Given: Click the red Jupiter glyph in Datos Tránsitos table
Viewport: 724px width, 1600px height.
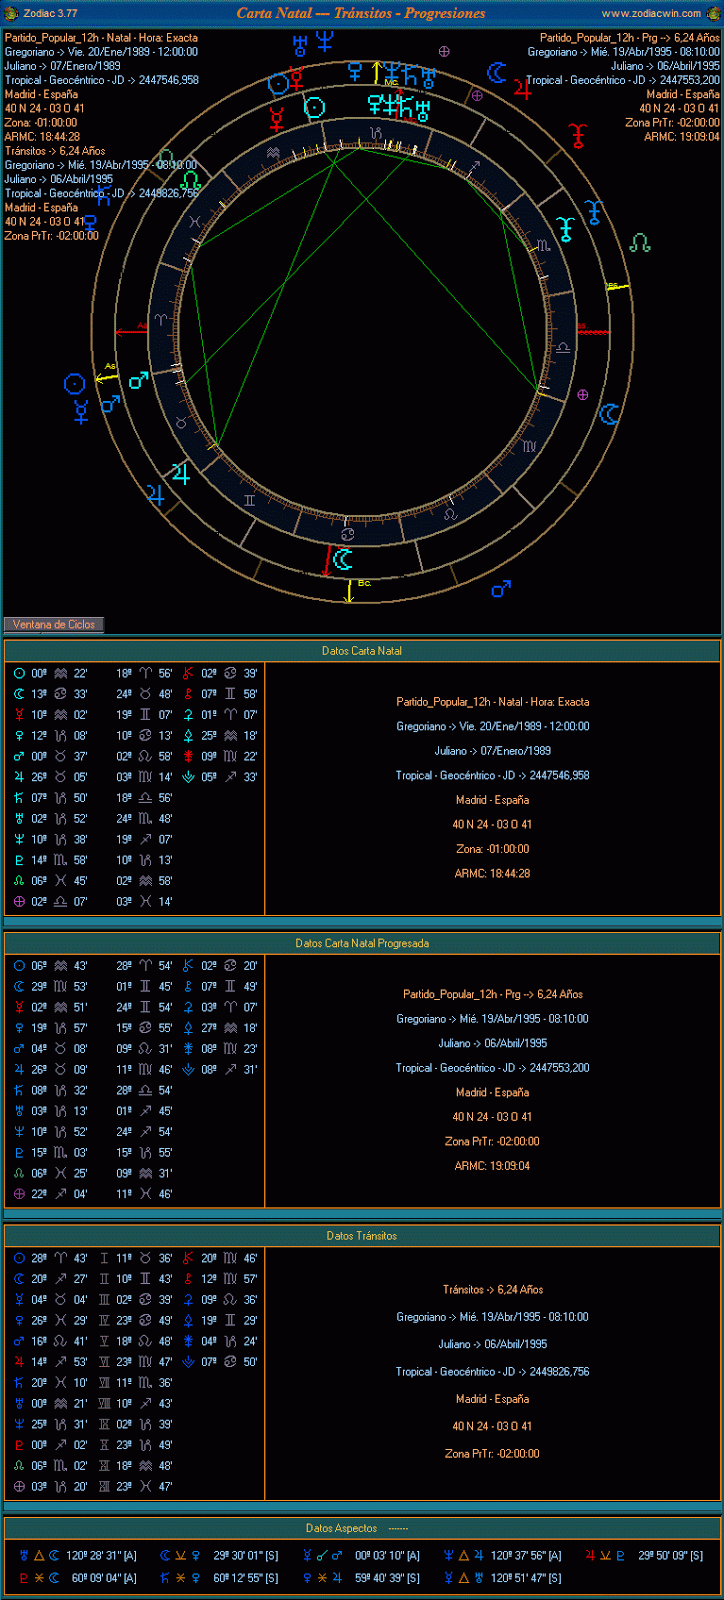Looking at the screenshot, I should (18, 1361).
